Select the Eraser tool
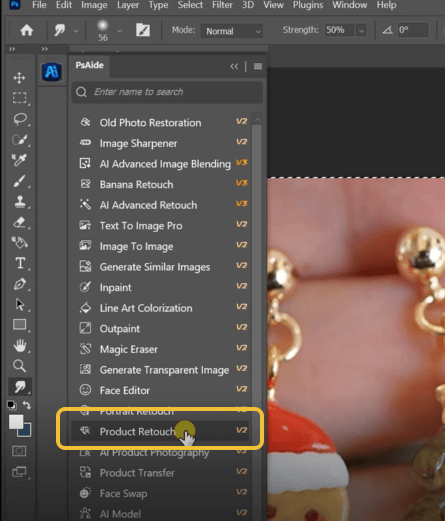The height and width of the screenshot is (521, 445). 19,222
